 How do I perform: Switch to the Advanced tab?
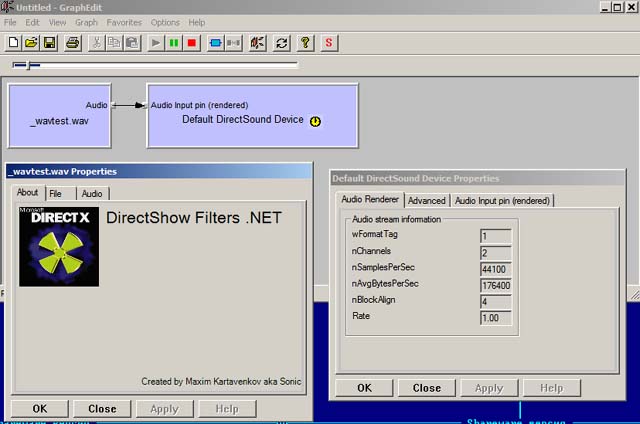pos(427,201)
